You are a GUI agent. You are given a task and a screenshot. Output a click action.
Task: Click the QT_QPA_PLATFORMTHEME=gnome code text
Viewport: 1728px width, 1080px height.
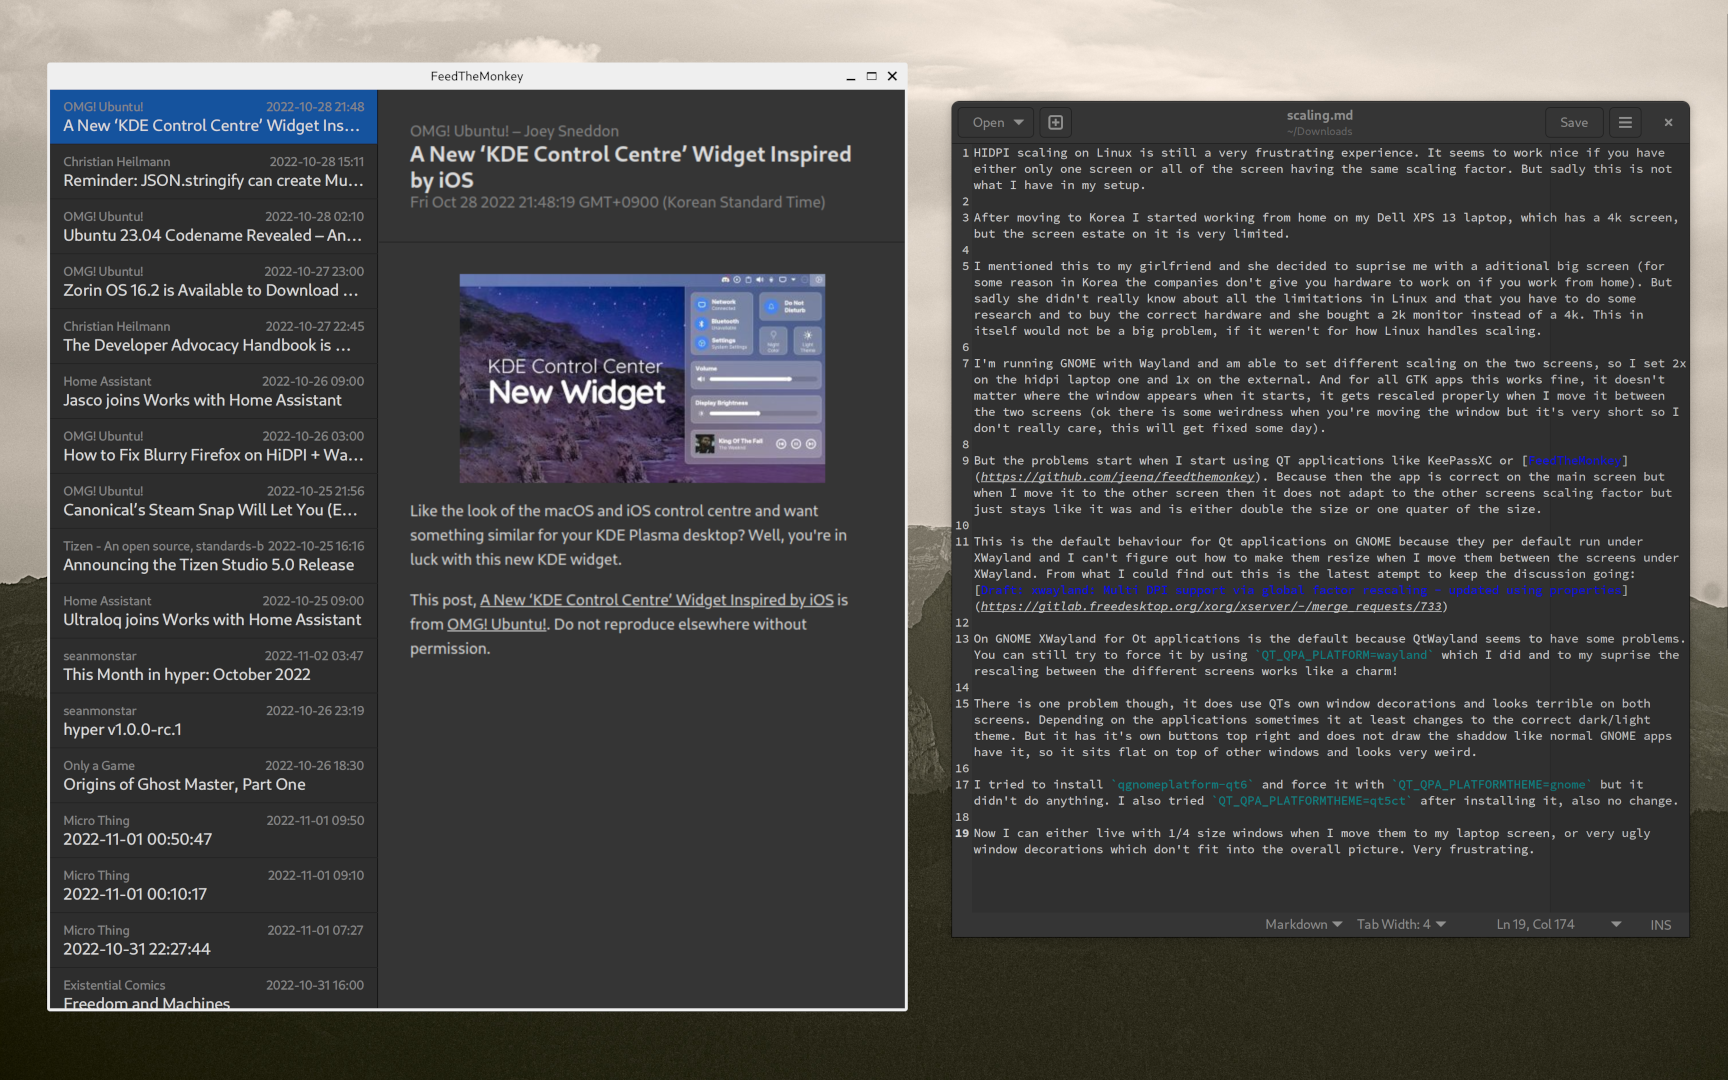1491,785
